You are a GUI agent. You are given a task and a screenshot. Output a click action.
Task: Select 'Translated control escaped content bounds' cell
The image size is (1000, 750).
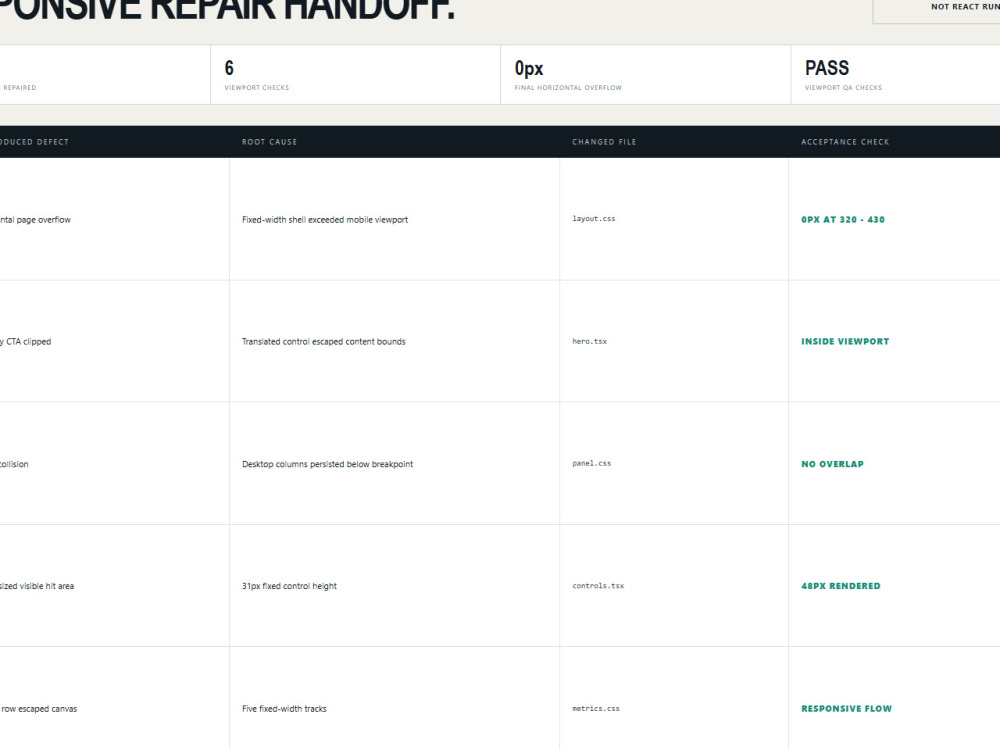394,341
